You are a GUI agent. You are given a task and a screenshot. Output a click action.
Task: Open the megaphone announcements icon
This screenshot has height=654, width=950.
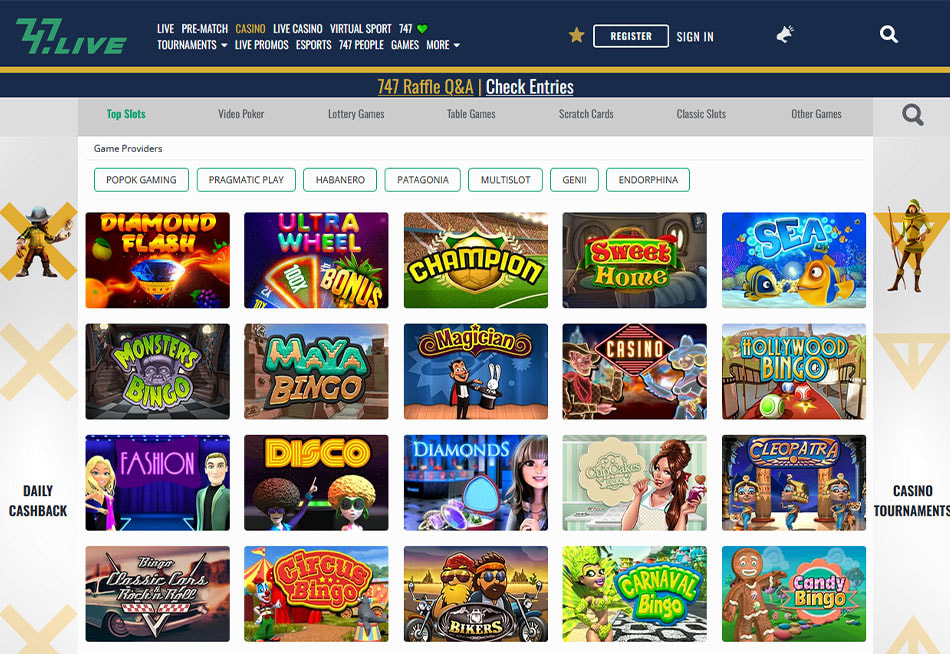(785, 35)
